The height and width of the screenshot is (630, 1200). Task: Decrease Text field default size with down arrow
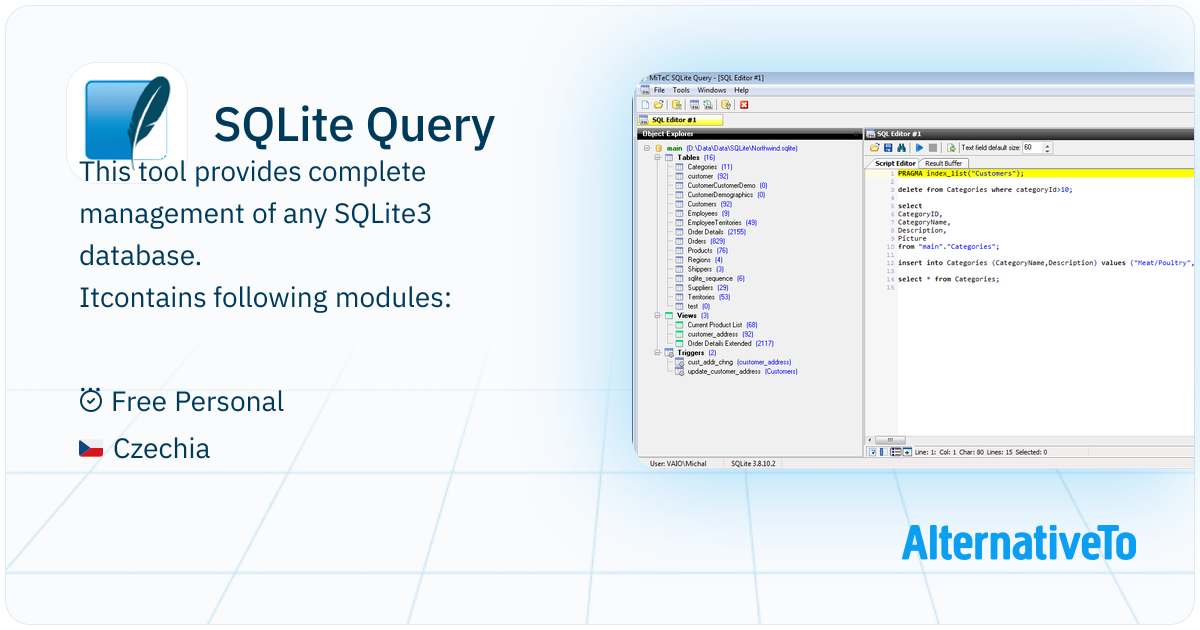click(x=1047, y=151)
